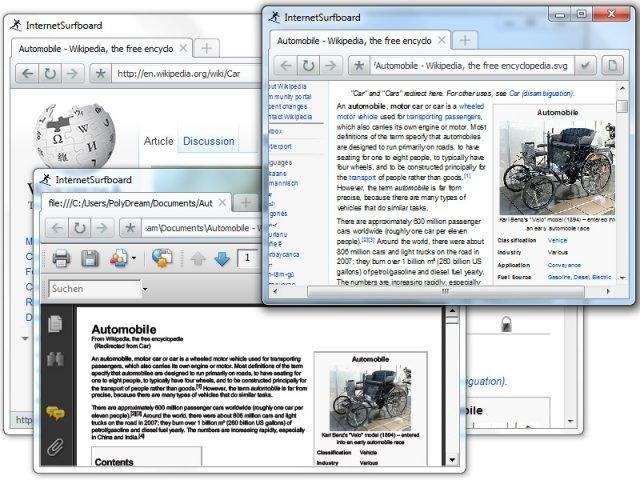Screen dimensions: 640x480
Task: Save the PDF with floppy icon
Action: (x=90, y=258)
